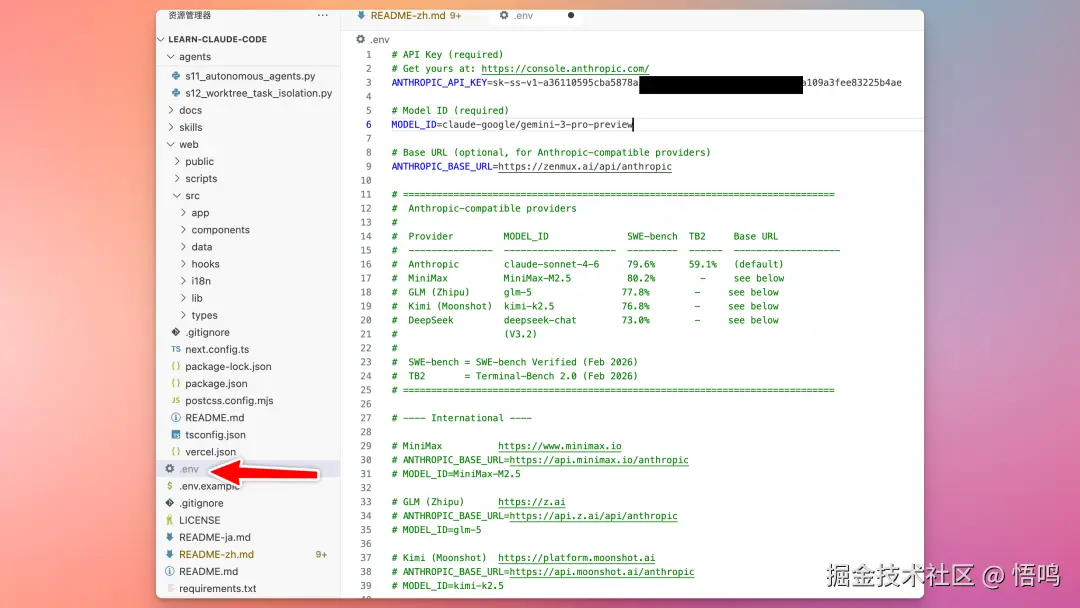This screenshot has height=608, width=1080.
Task: Click the markdown icon of README-zh.md in explorer
Action: (x=169, y=554)
